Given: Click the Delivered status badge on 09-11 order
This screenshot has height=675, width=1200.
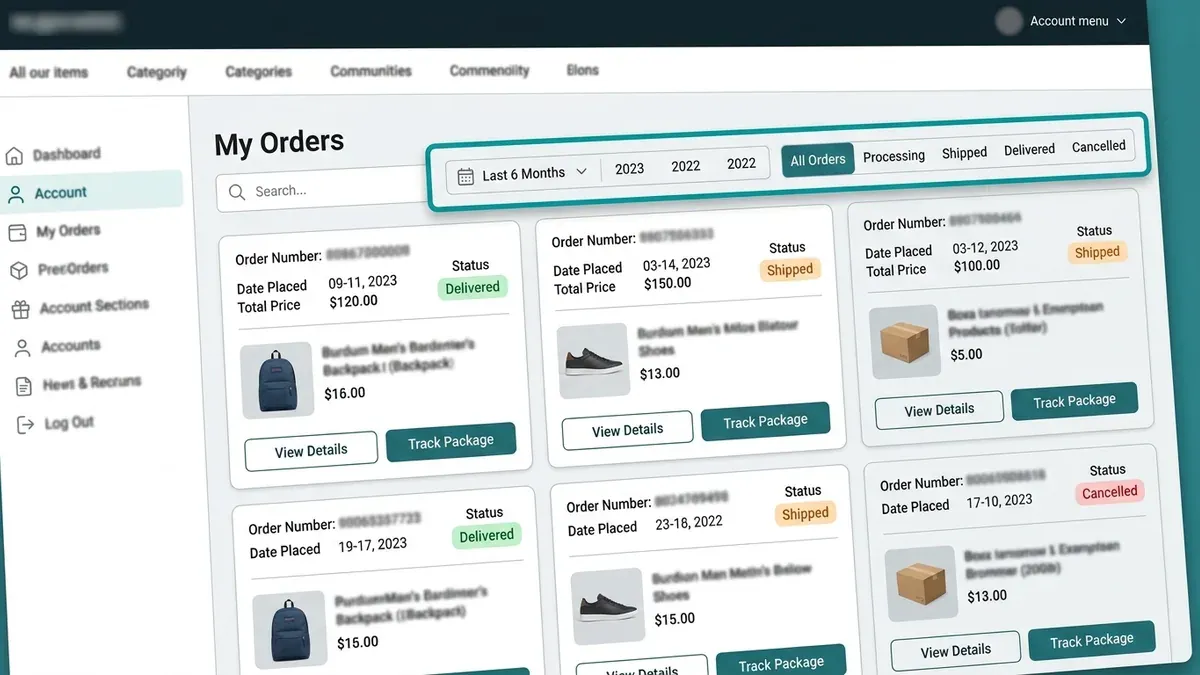Looking at the screenshot, I should pyautogui.click(x=472, y=288).
